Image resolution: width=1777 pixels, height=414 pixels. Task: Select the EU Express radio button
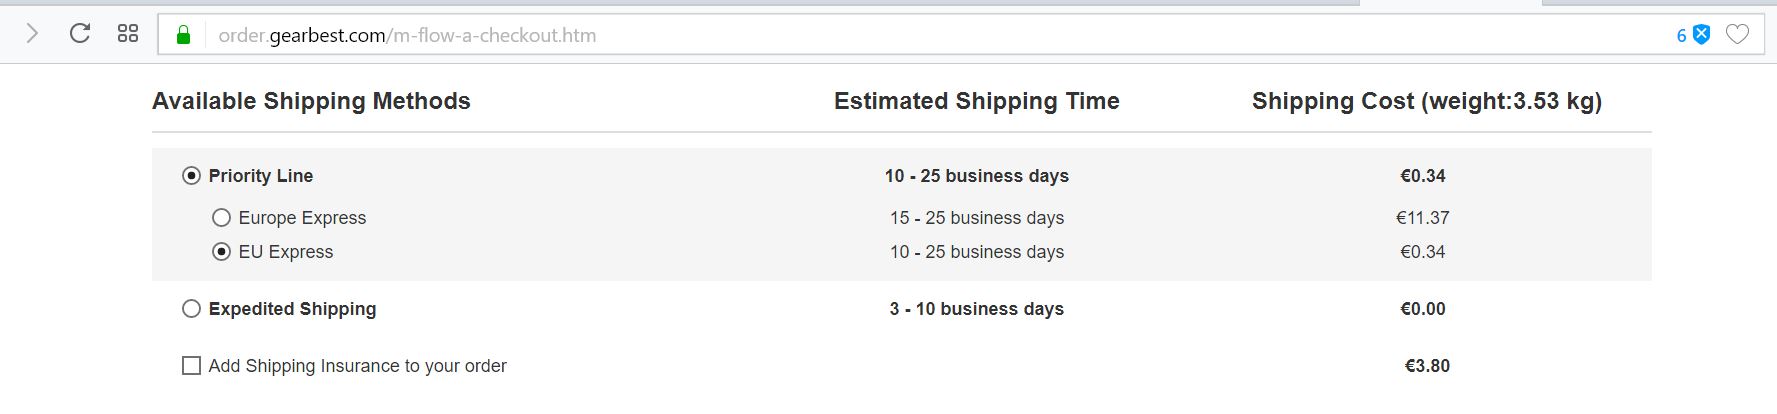222,252
